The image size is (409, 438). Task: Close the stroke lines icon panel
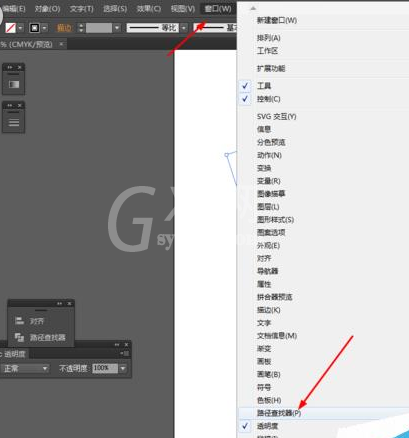click(19, 105)
